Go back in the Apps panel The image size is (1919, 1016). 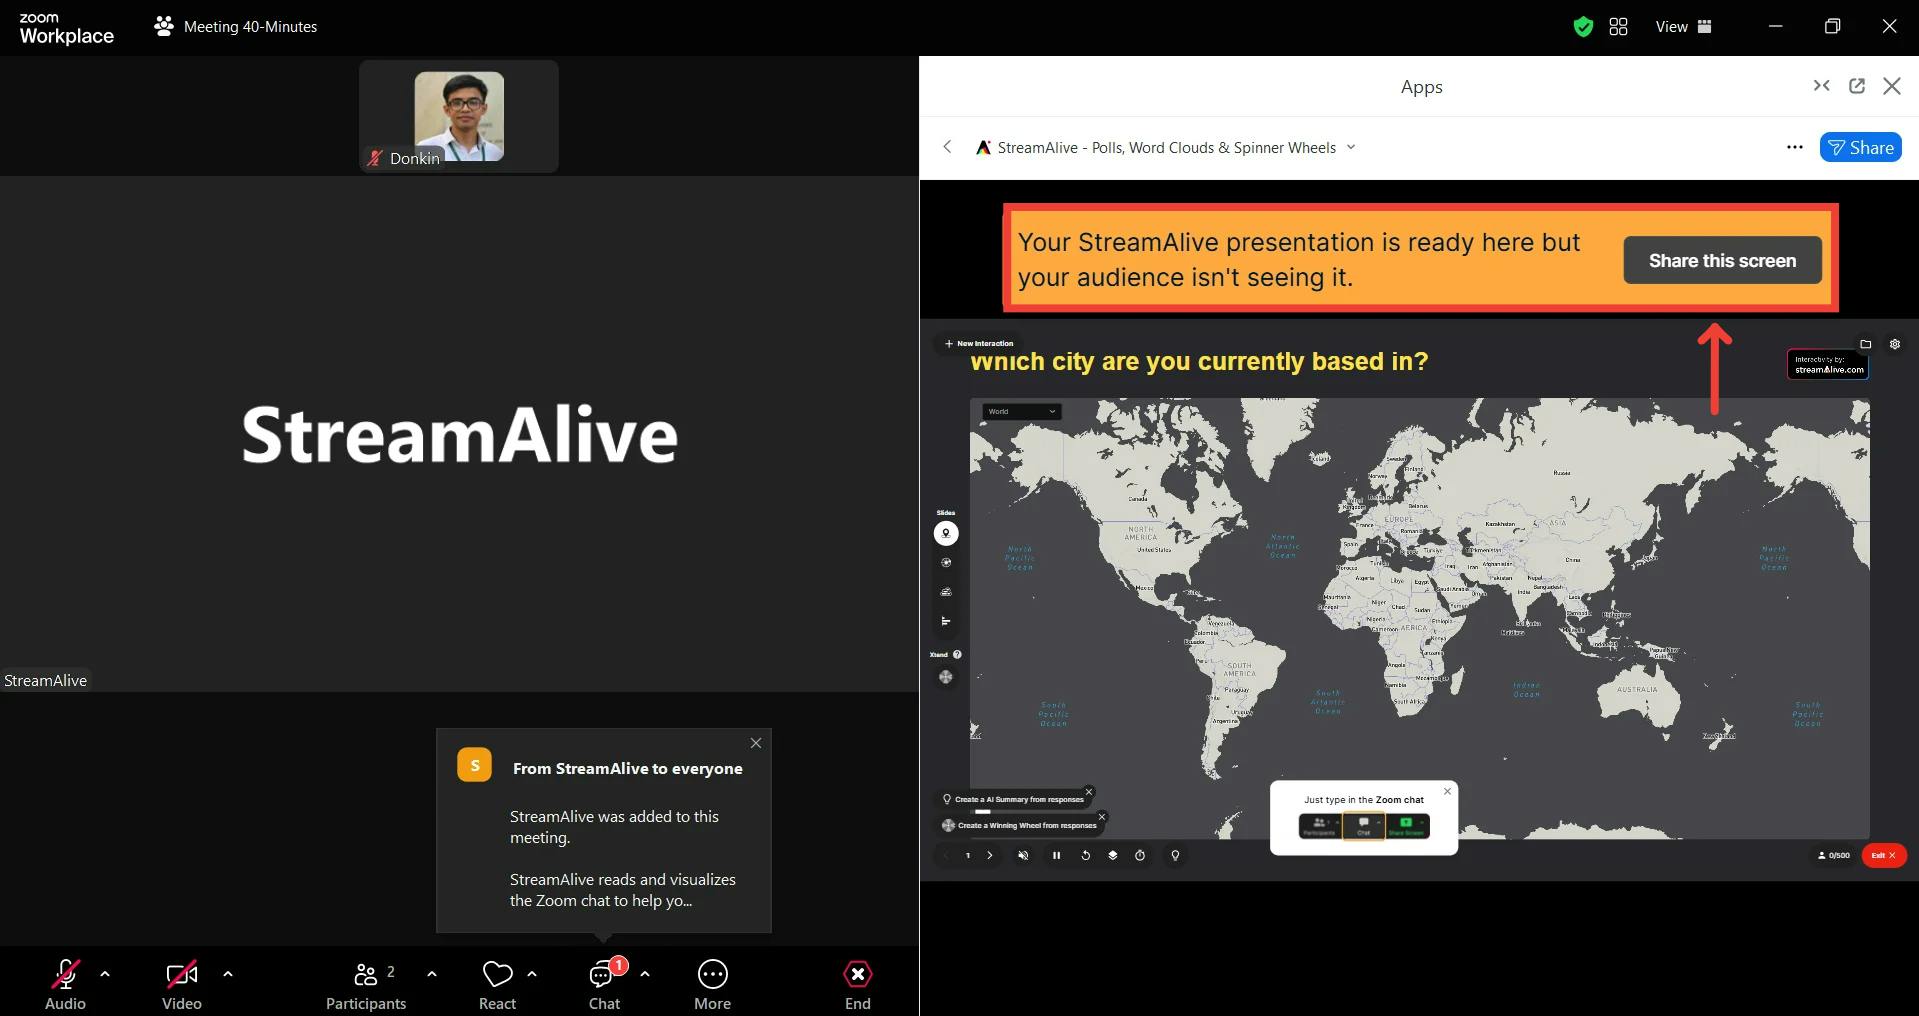[947, 147]
